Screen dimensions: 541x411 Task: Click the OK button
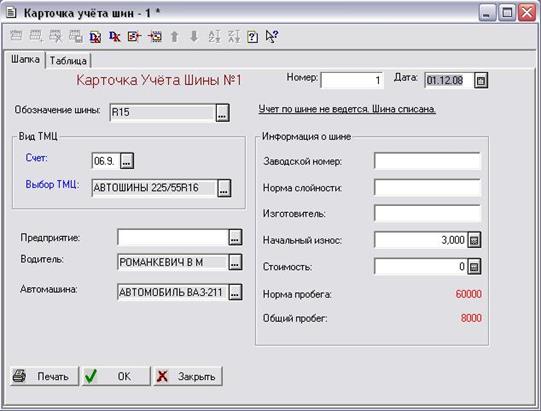116,376
